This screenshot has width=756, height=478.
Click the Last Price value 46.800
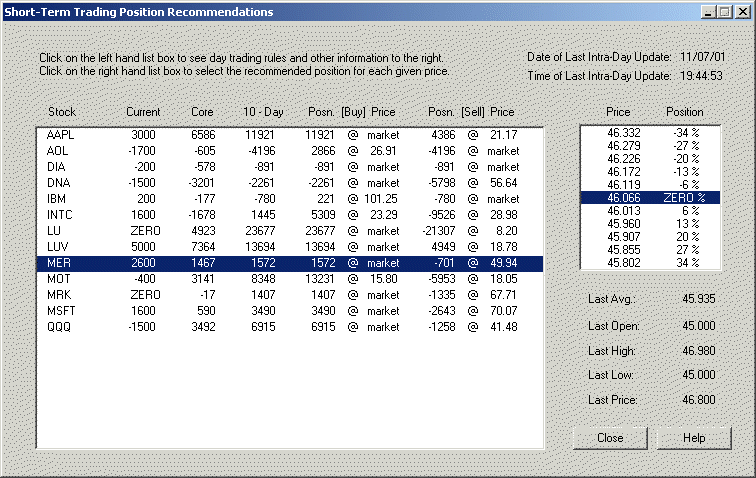[699, 400]
